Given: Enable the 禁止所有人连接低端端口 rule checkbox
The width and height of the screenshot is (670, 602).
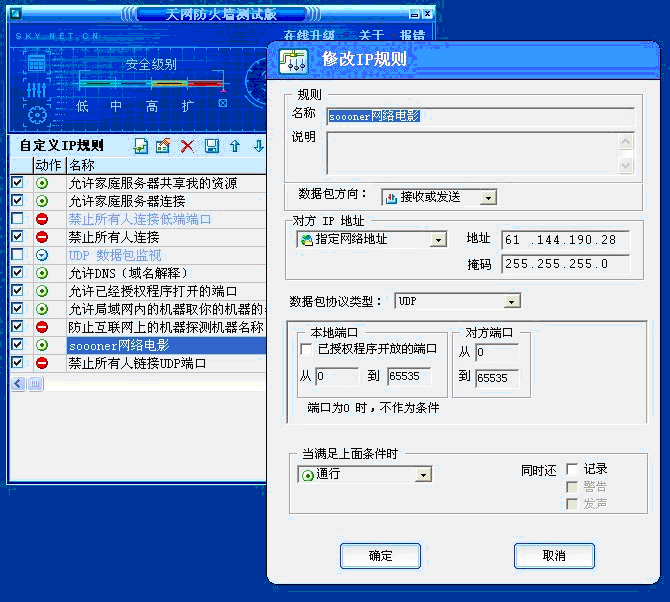Looking at the screenshot, I should tap(17, 219).
